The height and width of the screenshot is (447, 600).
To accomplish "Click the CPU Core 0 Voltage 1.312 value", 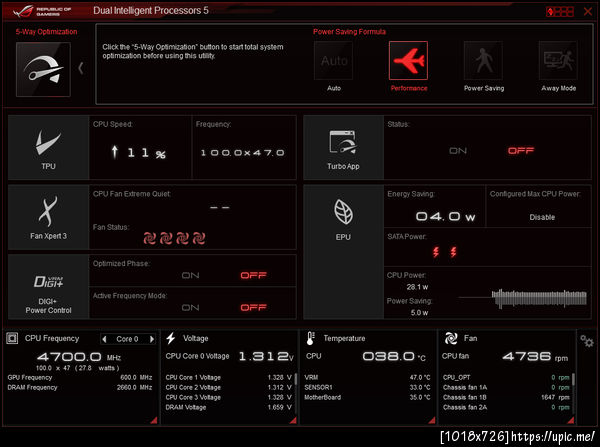I will tap(266, 356).
